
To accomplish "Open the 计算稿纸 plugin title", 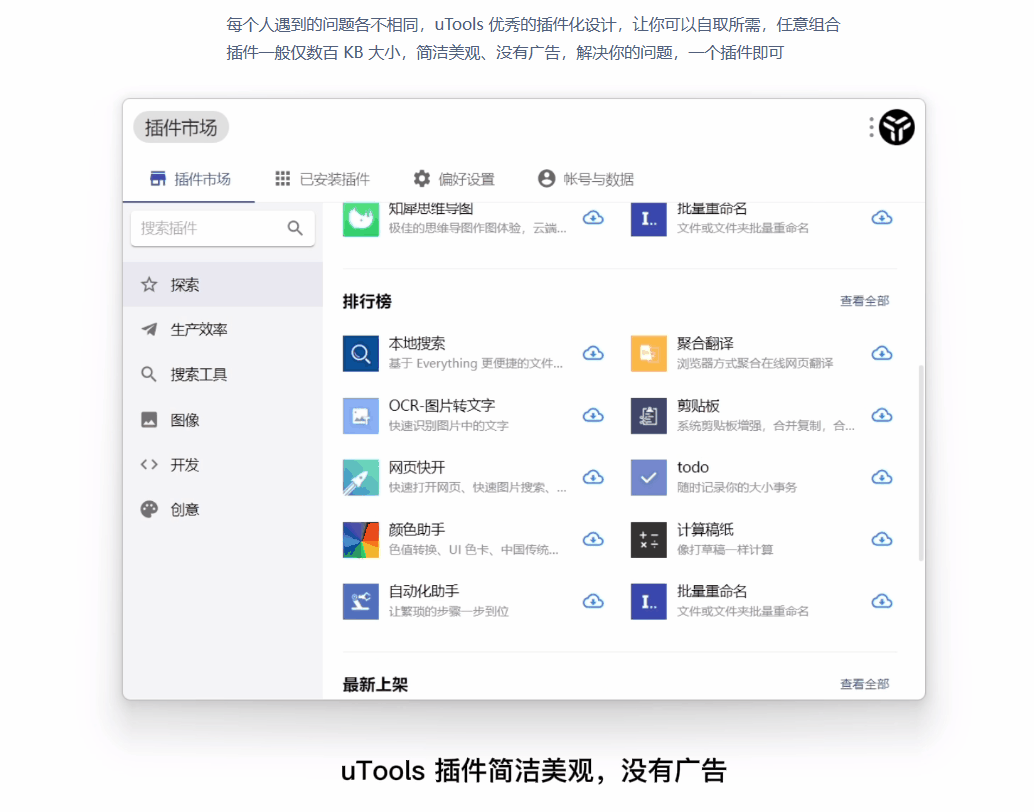I will (x=705, y=530).
